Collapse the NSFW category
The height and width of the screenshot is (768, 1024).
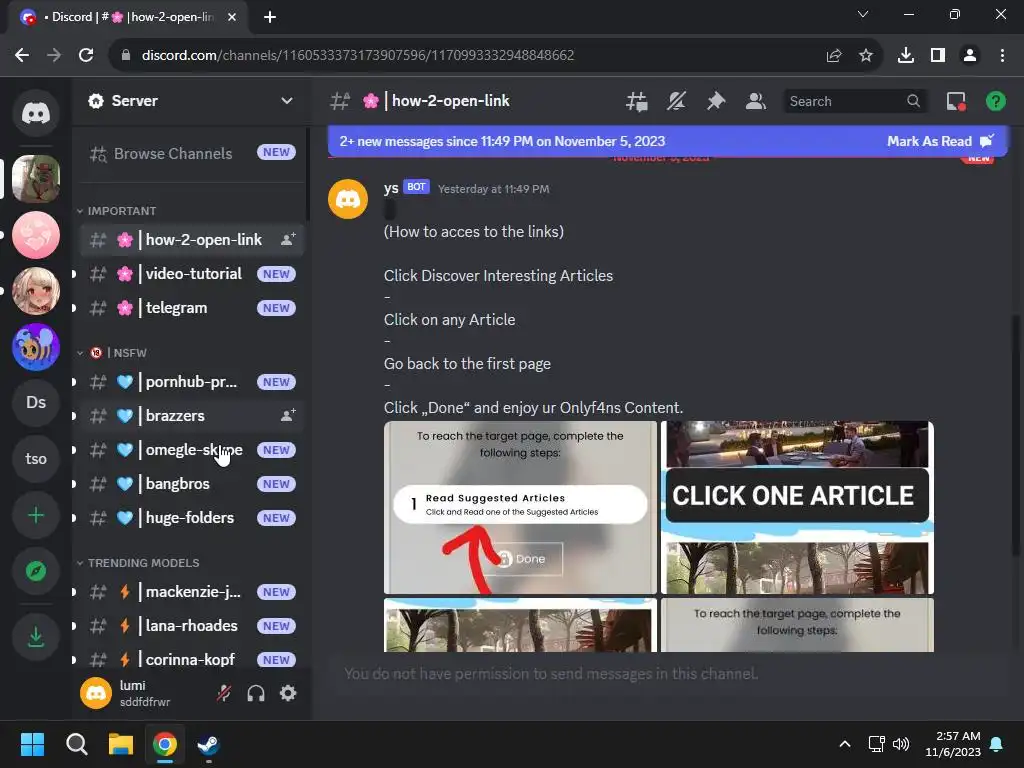click(x=118, y=353)
